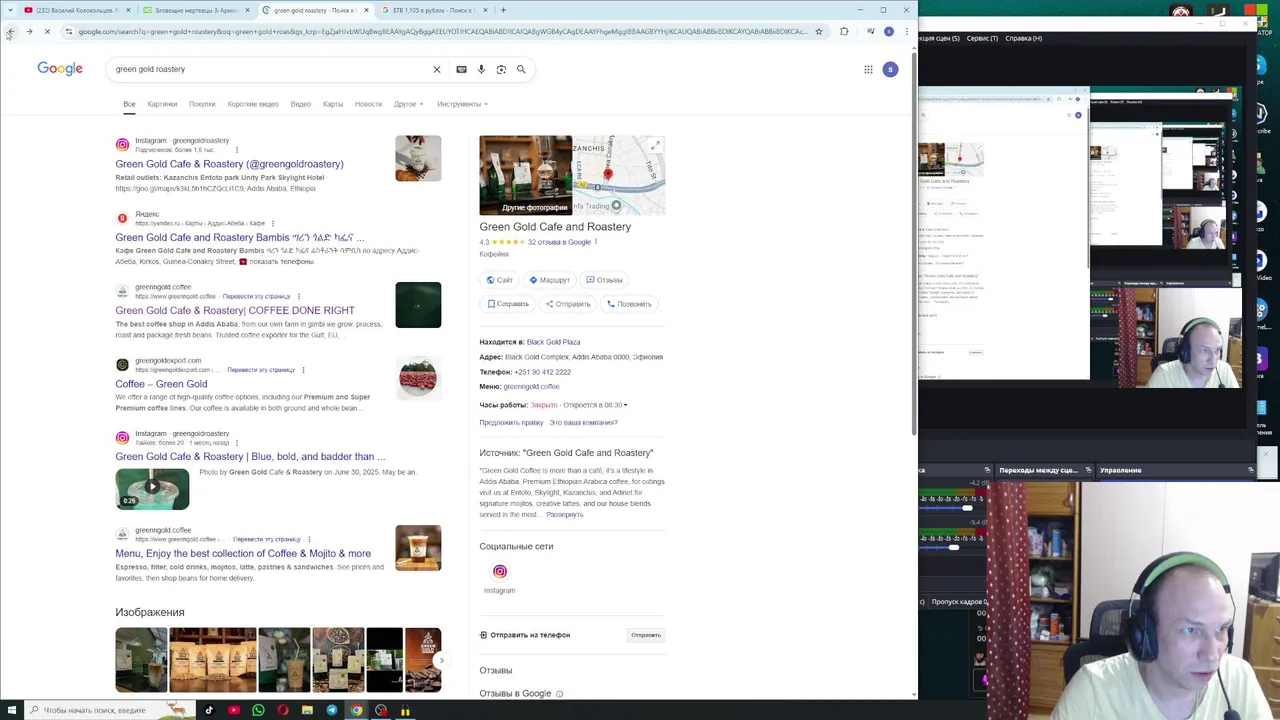The image size is (1280, 720).
Task: Switch to the 'ETB 1,105 в рублях' browser tab
Action: coord(434,10)
